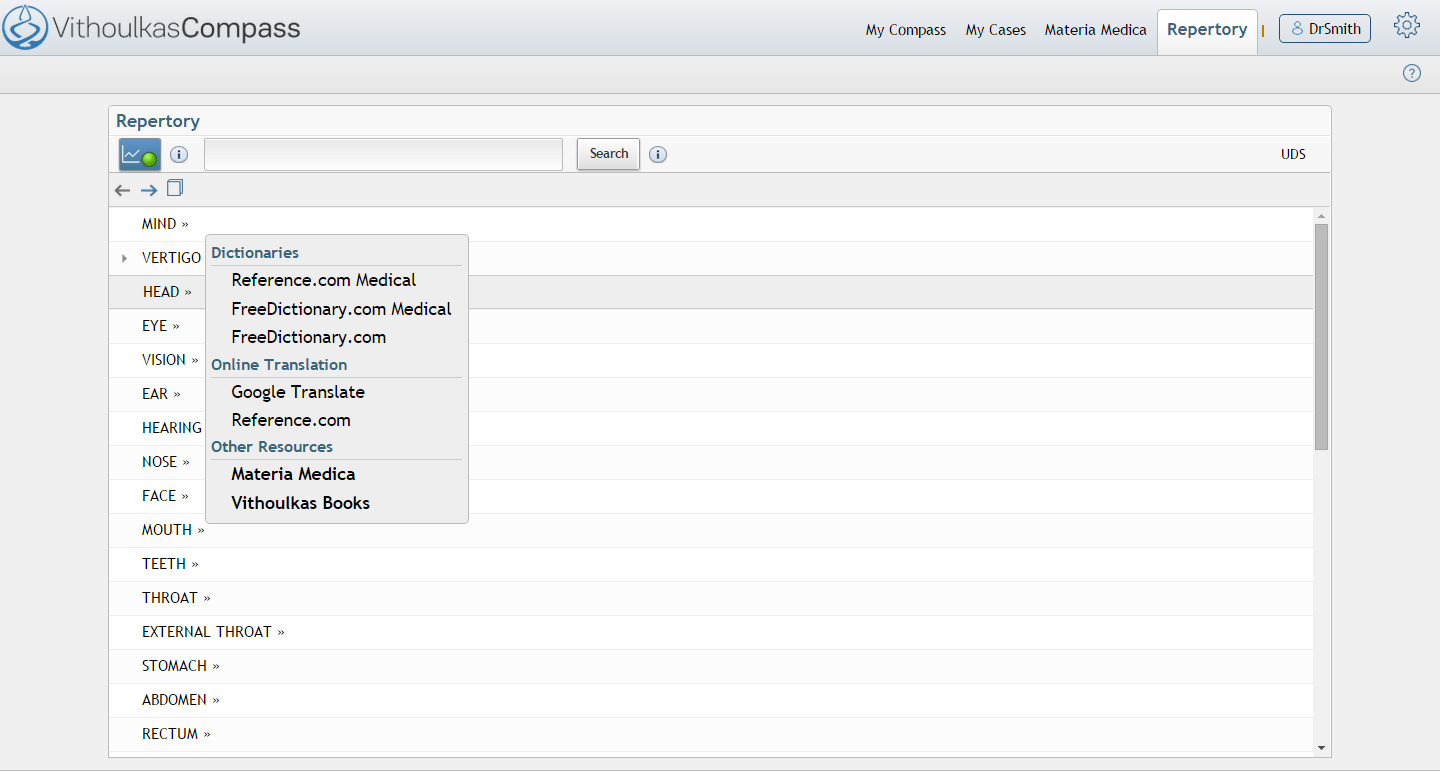The height and width of the screenshot is (771, 1441).
Task: Expand the HEAD chapter
Action: (167, 292)
